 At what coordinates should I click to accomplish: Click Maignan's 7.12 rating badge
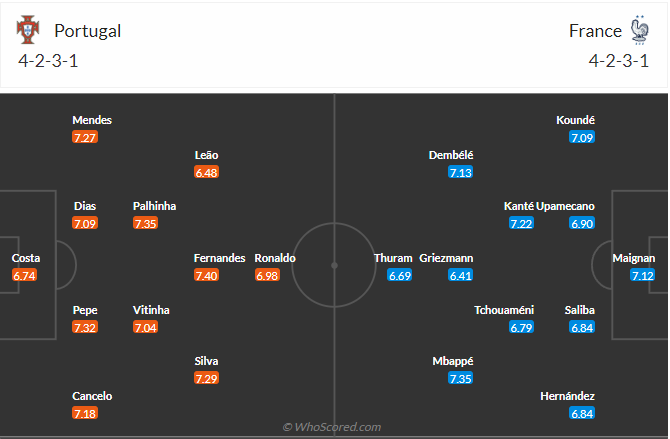point(642,275)
